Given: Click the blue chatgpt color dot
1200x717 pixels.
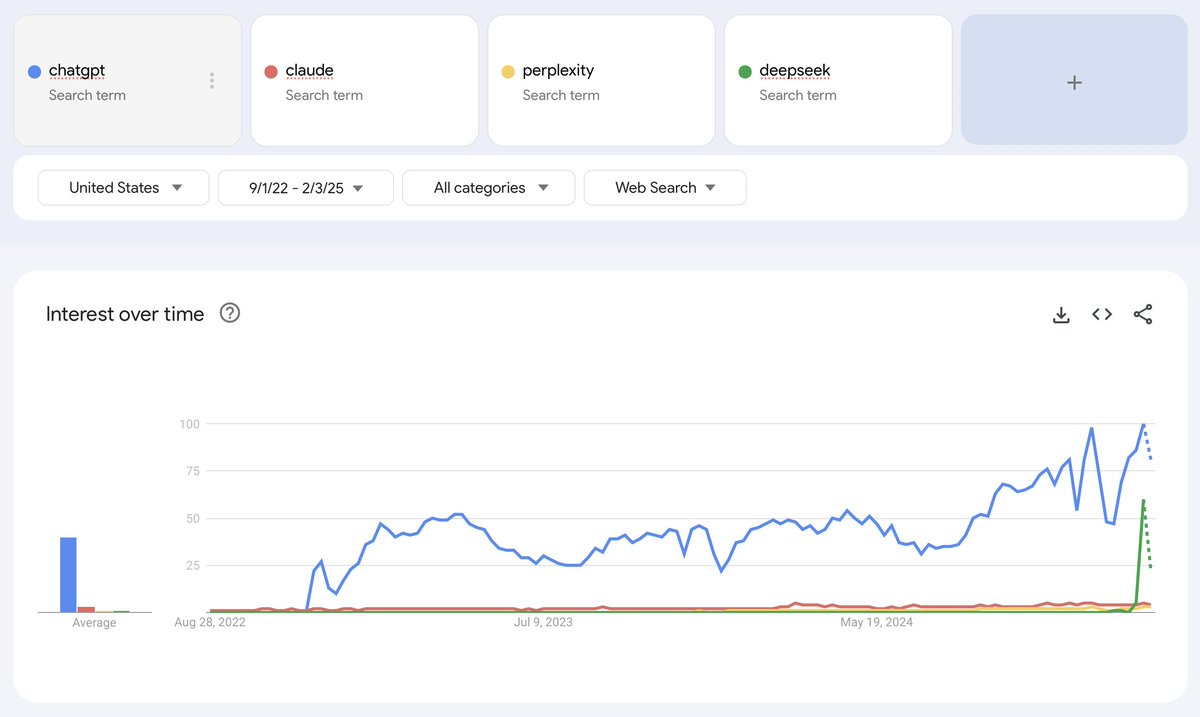Looking at the screenshot, I should click(x=34, y=71).
